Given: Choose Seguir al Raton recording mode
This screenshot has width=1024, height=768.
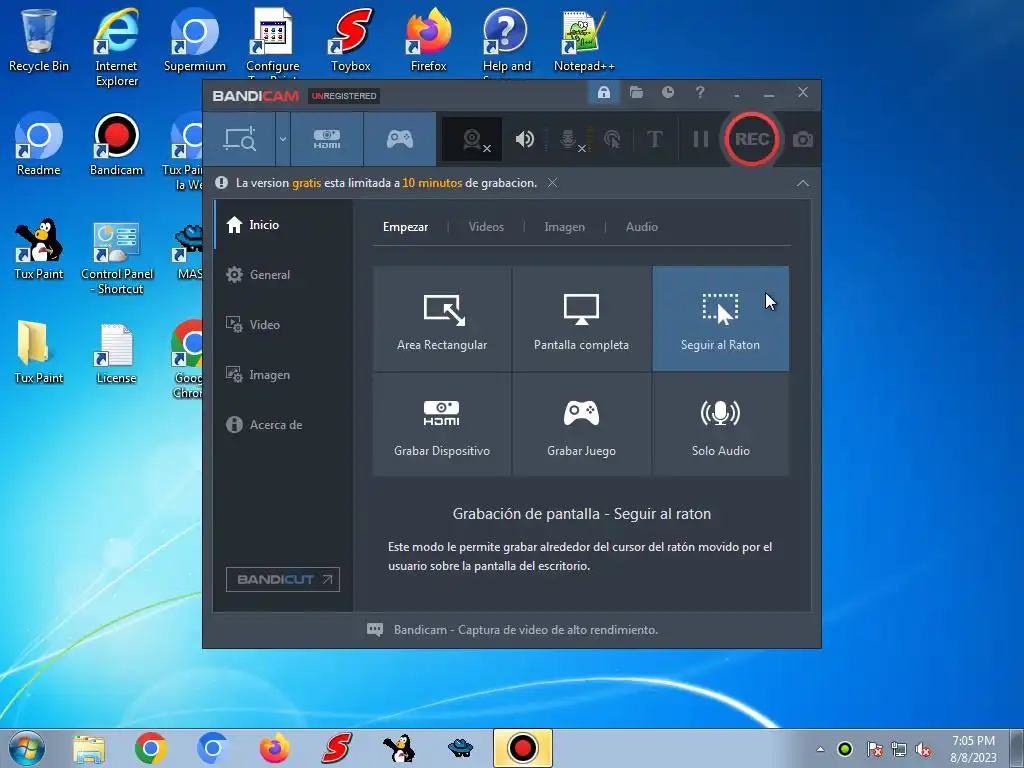Looking at the screenshot, I should coord(720,319).
